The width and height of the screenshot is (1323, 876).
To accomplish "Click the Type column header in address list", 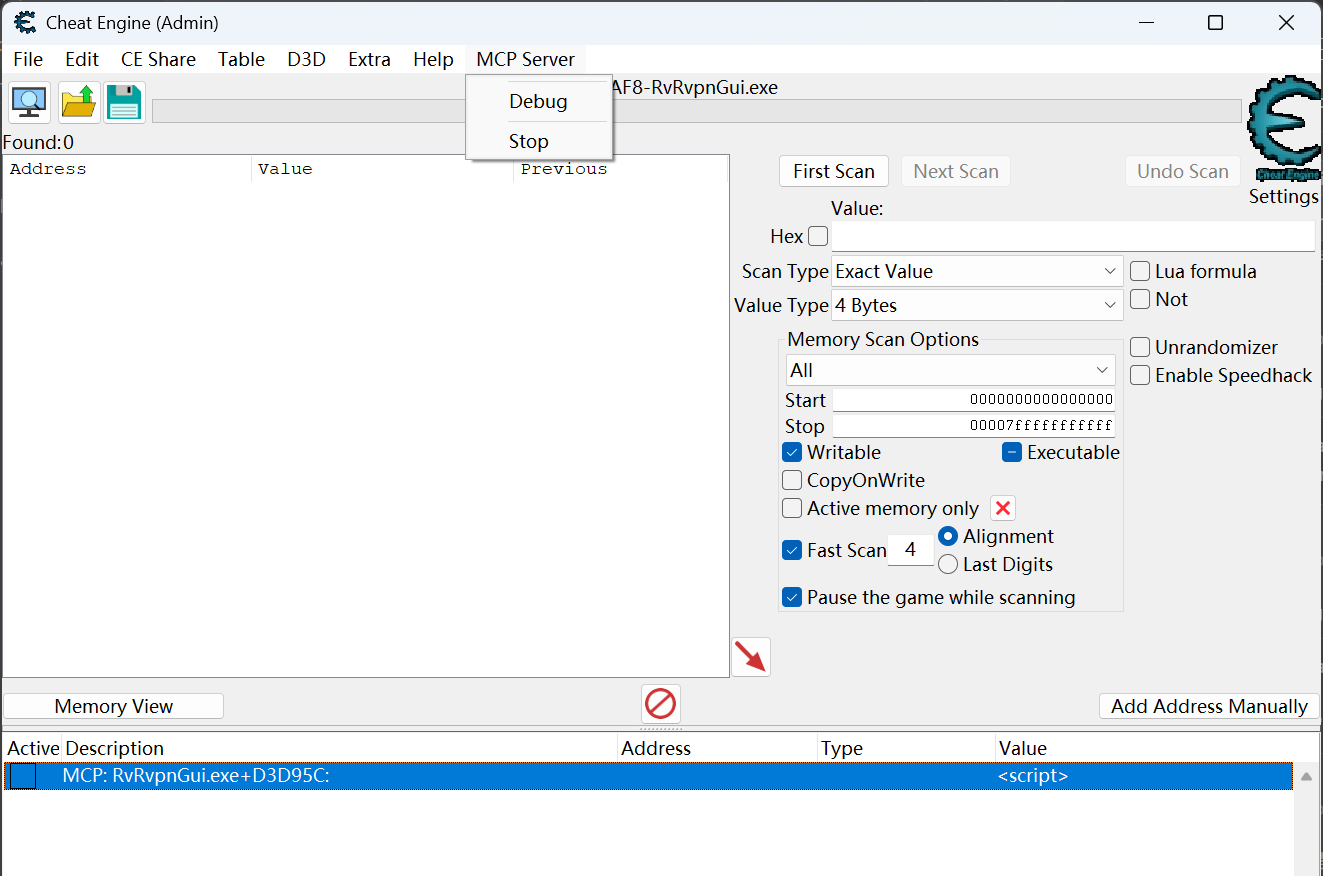I will coord(907,748).
